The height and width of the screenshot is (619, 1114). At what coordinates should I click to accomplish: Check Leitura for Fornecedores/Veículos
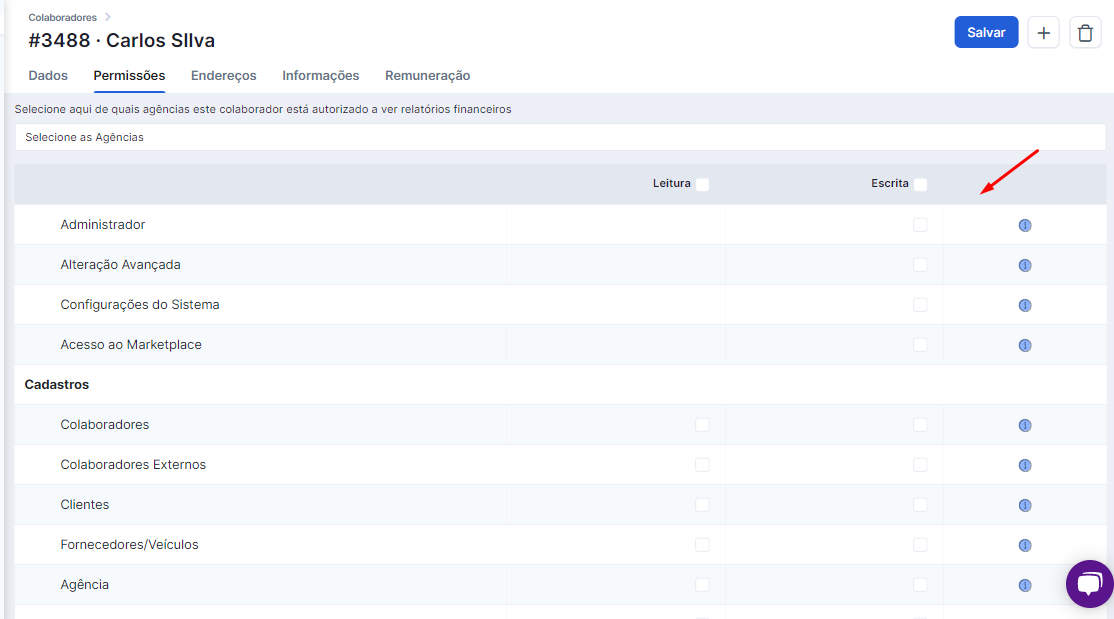click(702, 545)
